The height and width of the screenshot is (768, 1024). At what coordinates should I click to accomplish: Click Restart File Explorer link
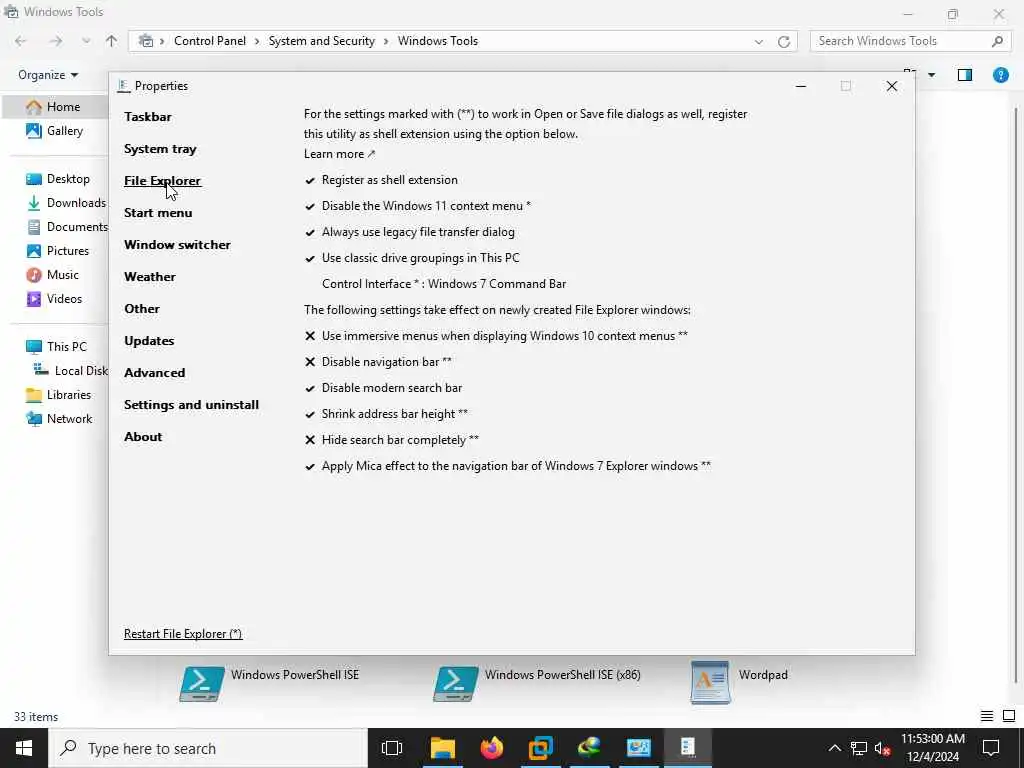click(x=183, y=633)
